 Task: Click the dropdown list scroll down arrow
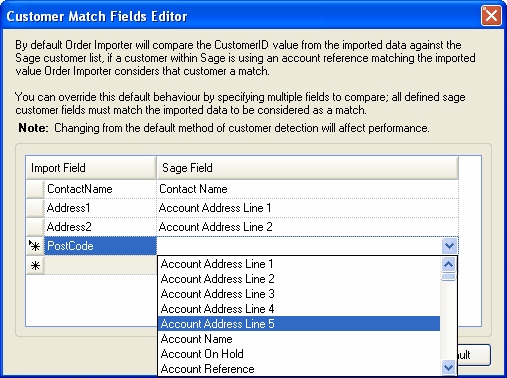point(449,367)
